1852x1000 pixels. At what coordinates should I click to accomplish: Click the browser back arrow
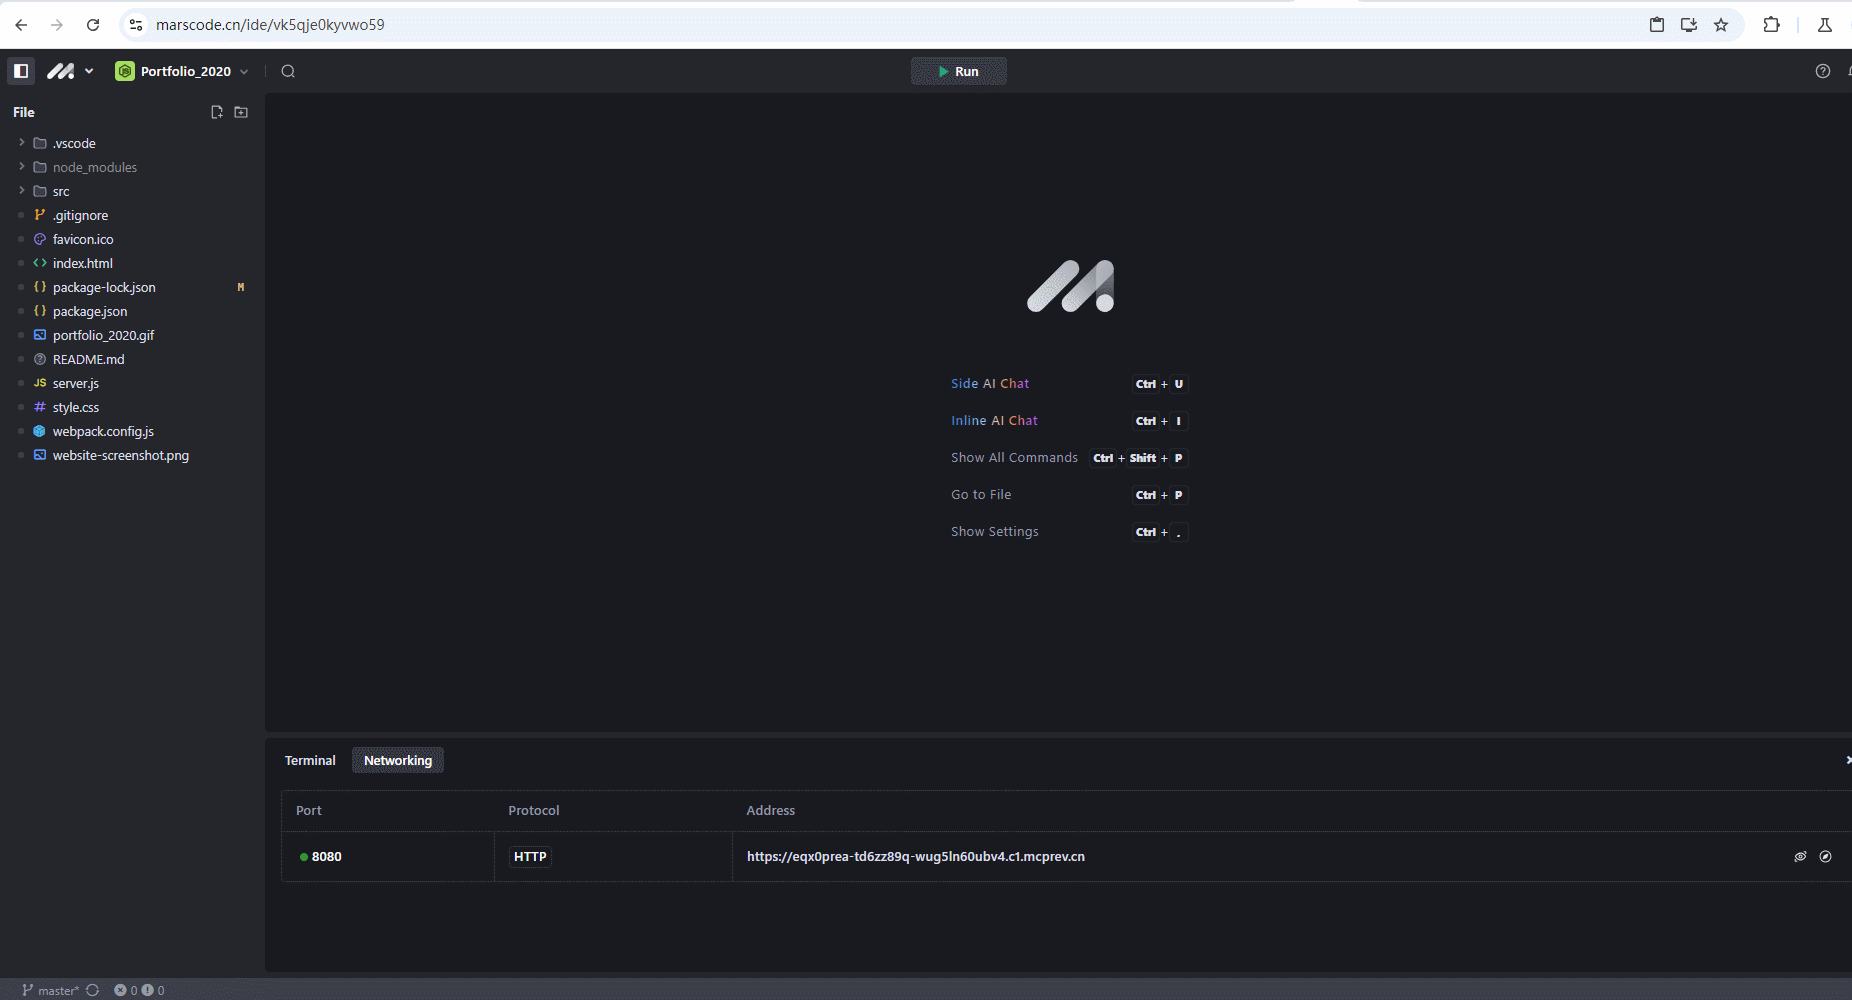point(21,25)
